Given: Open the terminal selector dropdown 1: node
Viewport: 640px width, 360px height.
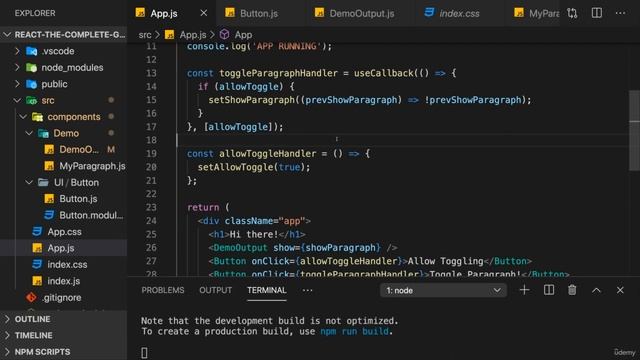Looking at the screenshot, I should point(443,290).
